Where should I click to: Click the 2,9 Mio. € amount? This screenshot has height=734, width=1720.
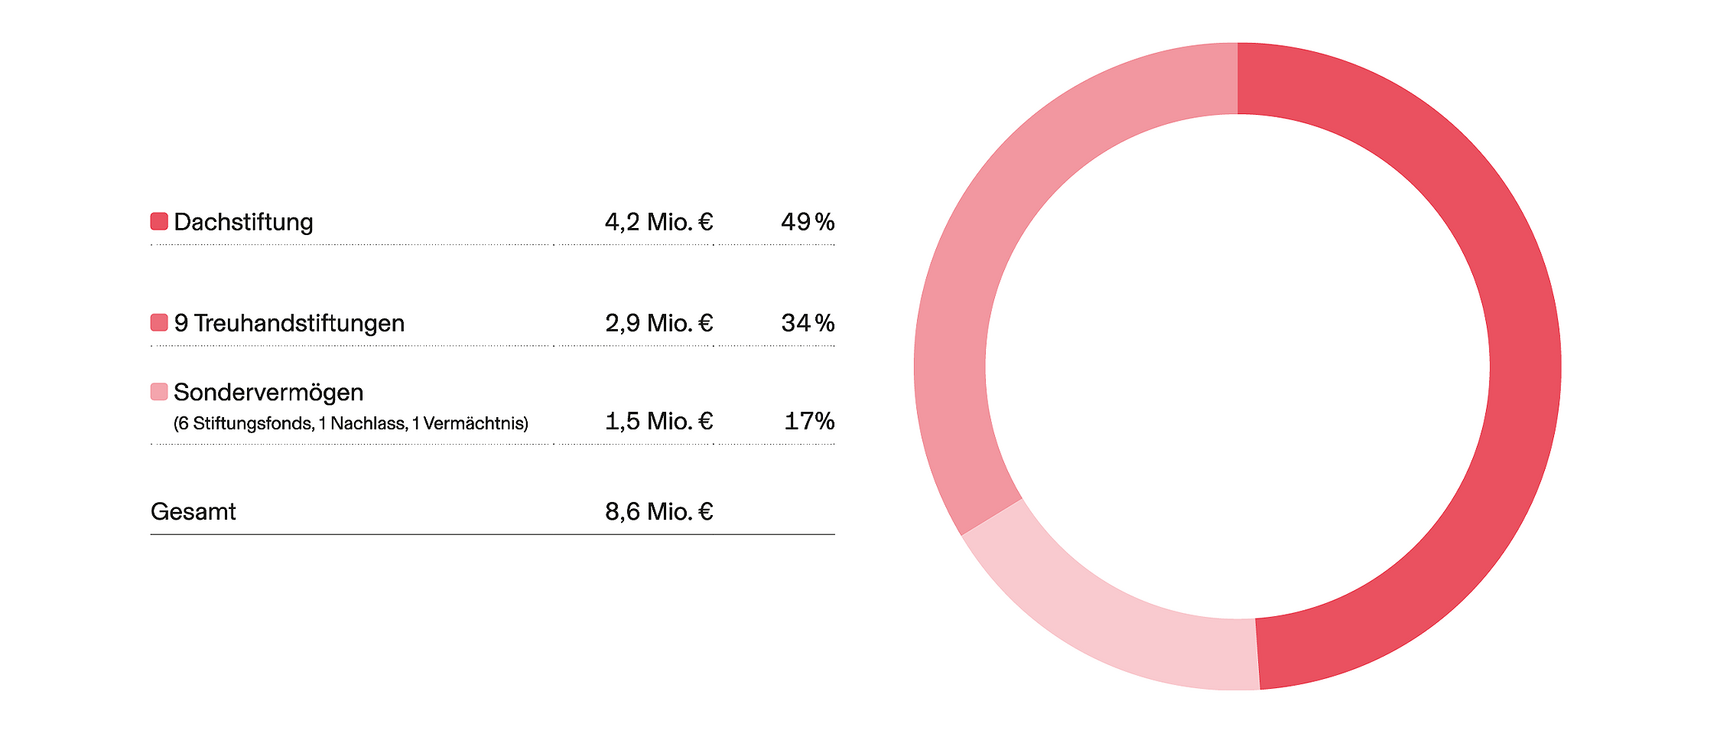pyautogui.click(x=659, y=323)
